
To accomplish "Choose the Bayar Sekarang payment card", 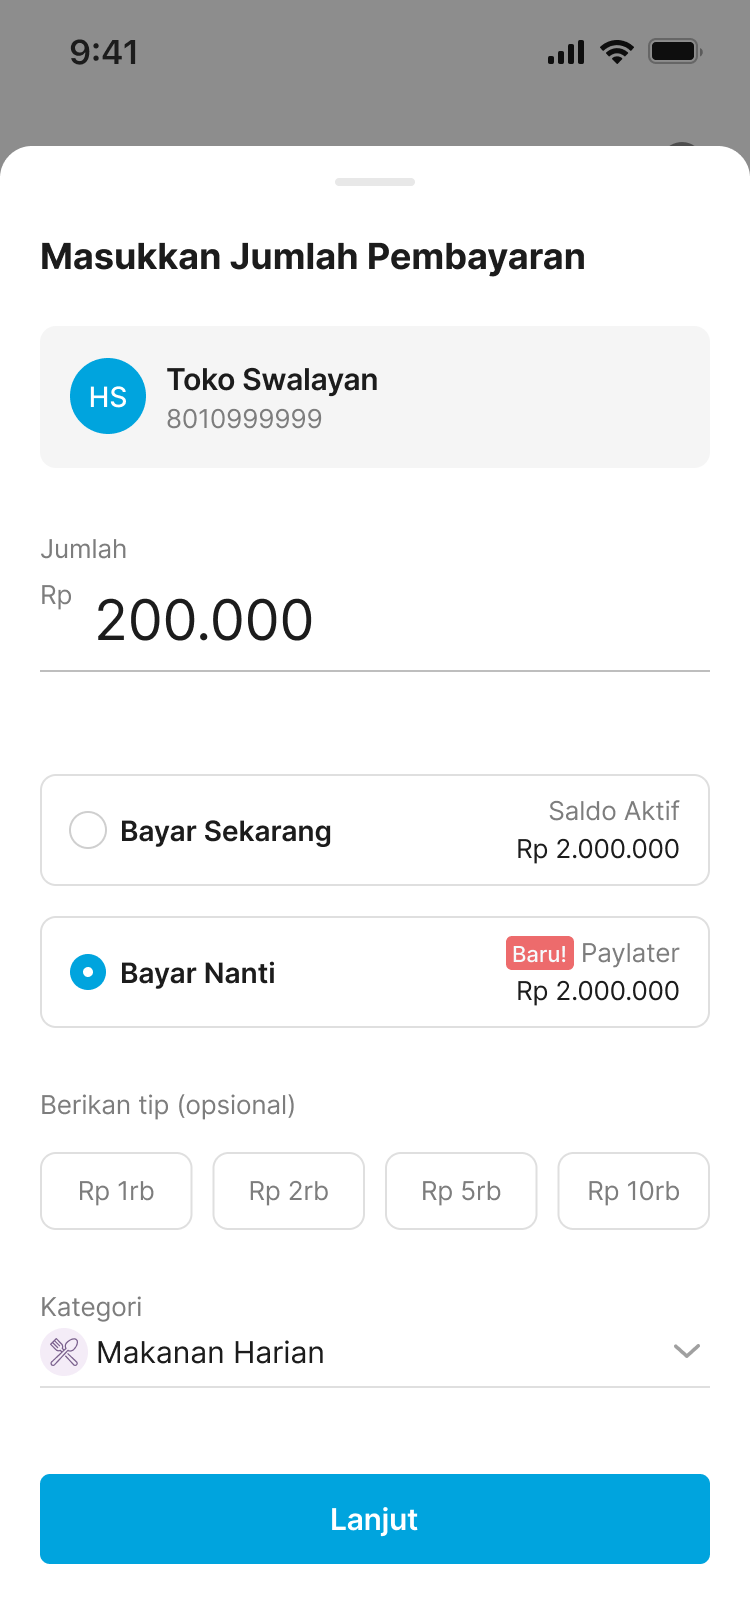I will 375,830.
